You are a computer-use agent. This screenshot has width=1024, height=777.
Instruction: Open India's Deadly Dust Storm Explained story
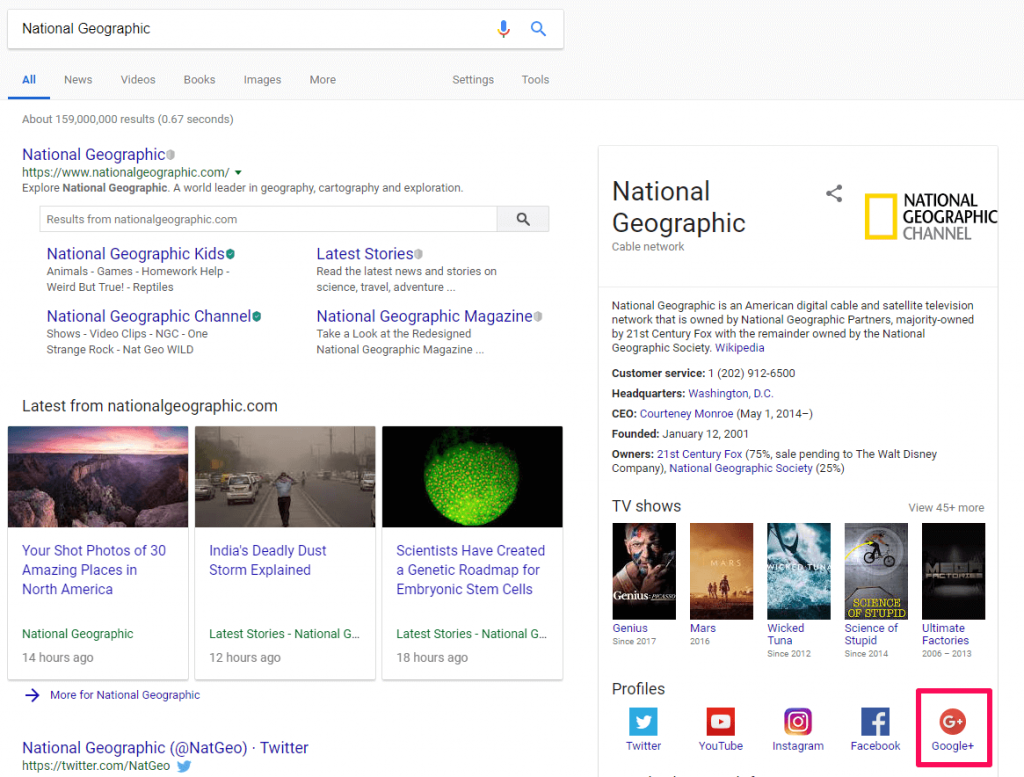tap(267, 560)
